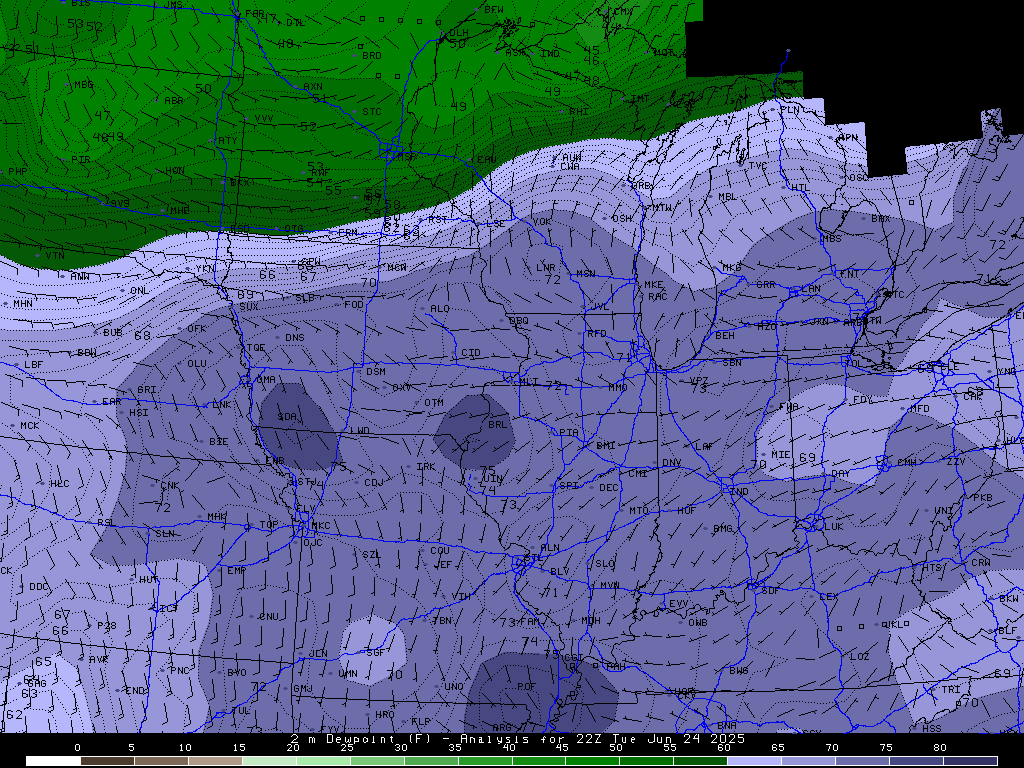Select the ALO station label

pyautogui.click(x=440, y=309)
